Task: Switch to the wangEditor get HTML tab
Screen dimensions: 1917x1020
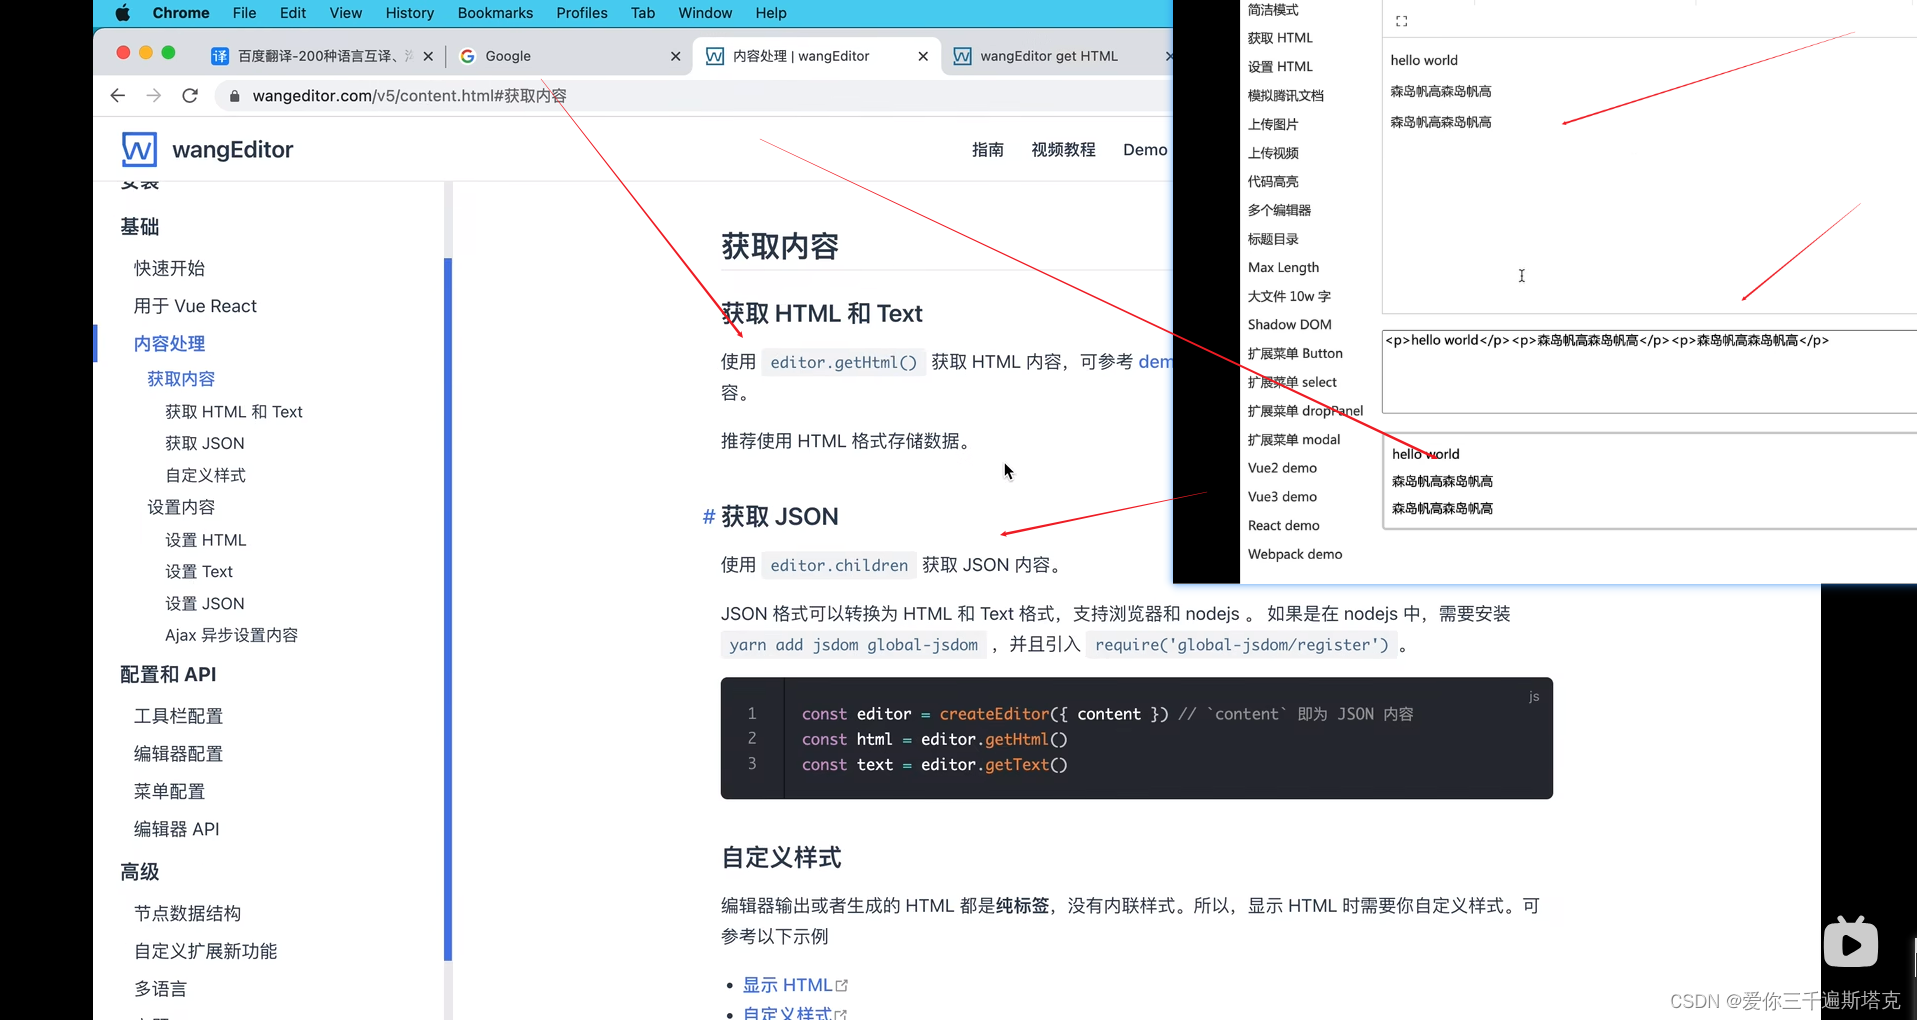Action: [x=1048, y=56]
